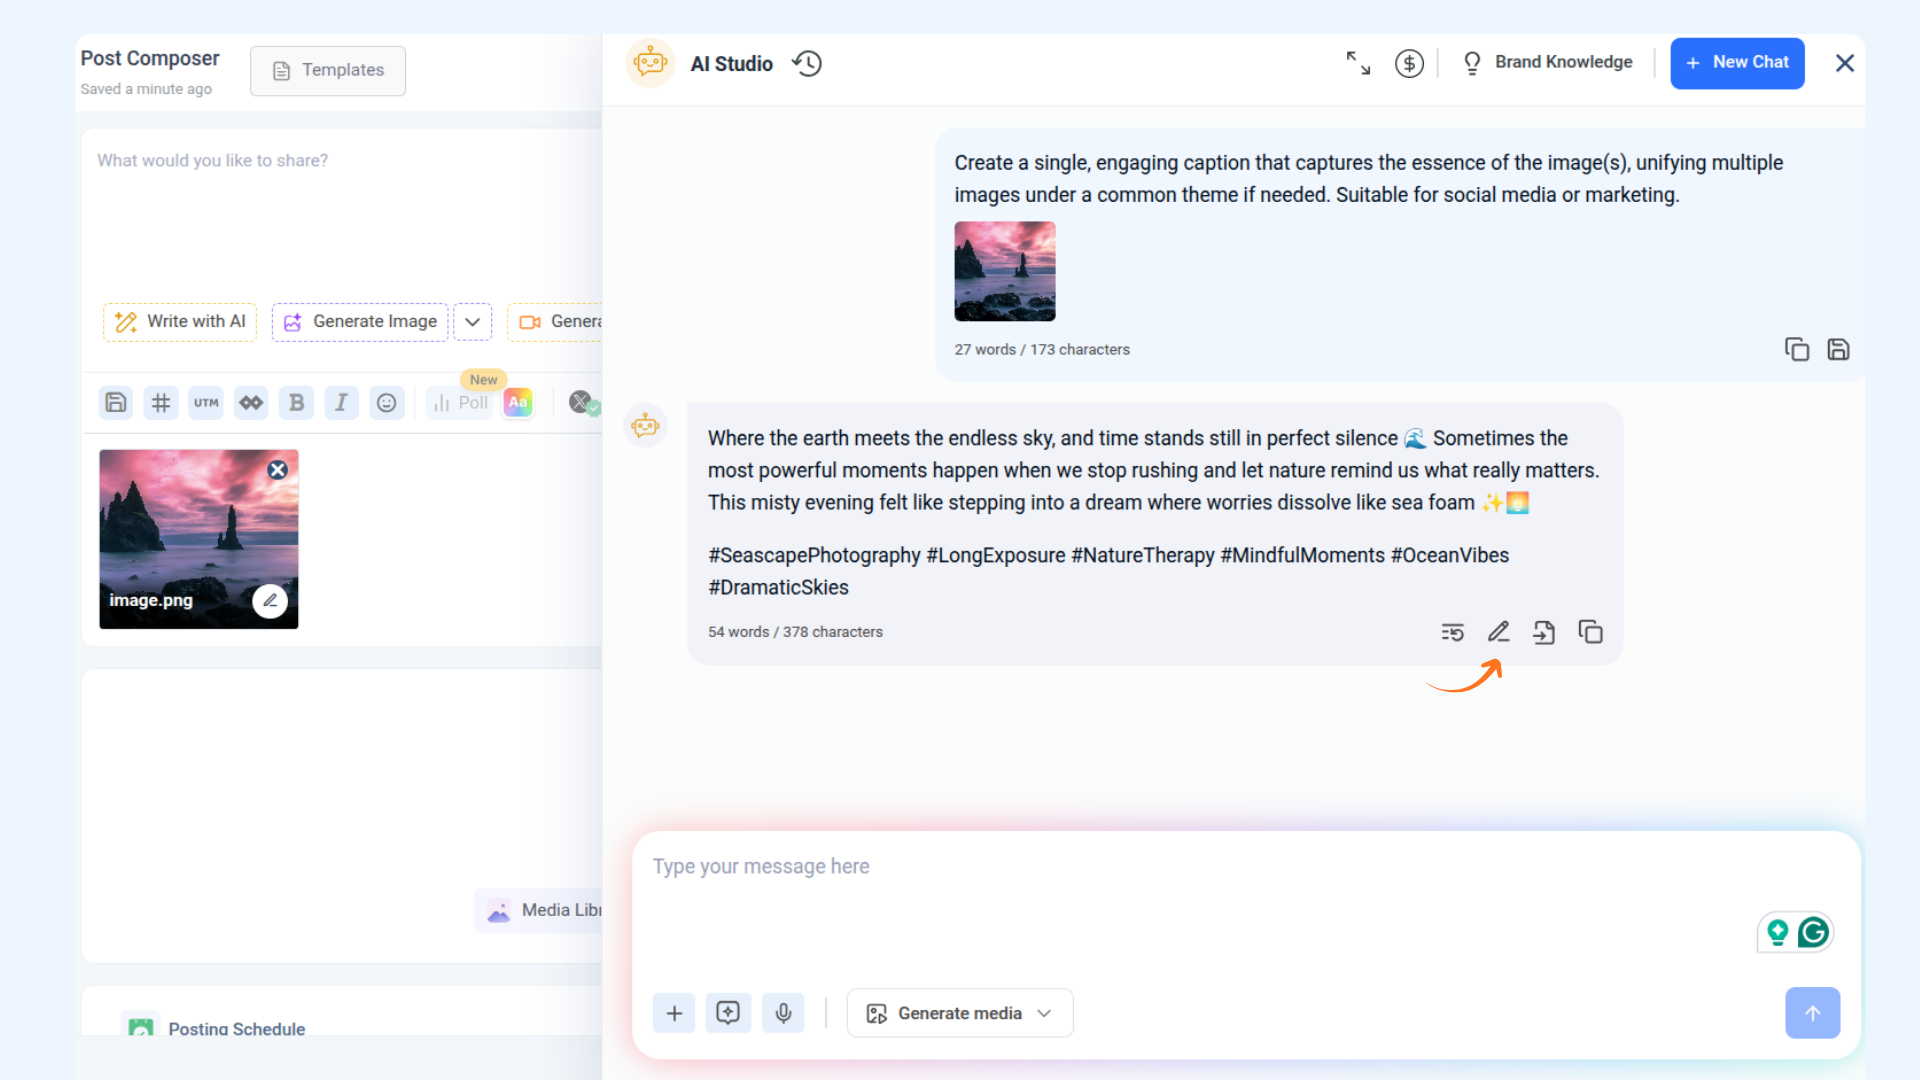Open the Templates menu
Screen dimensions: 1920x1080
click(328, 70)
